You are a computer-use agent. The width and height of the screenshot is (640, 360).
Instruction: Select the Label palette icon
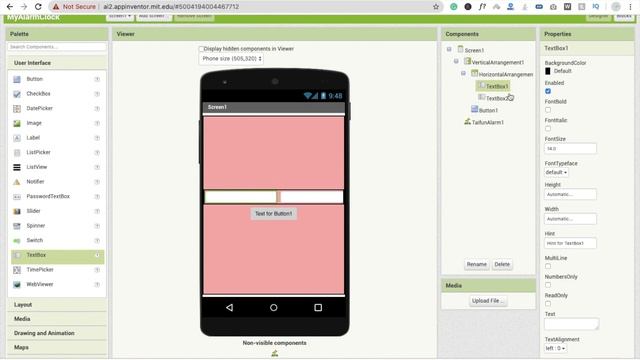coord(17,138)
